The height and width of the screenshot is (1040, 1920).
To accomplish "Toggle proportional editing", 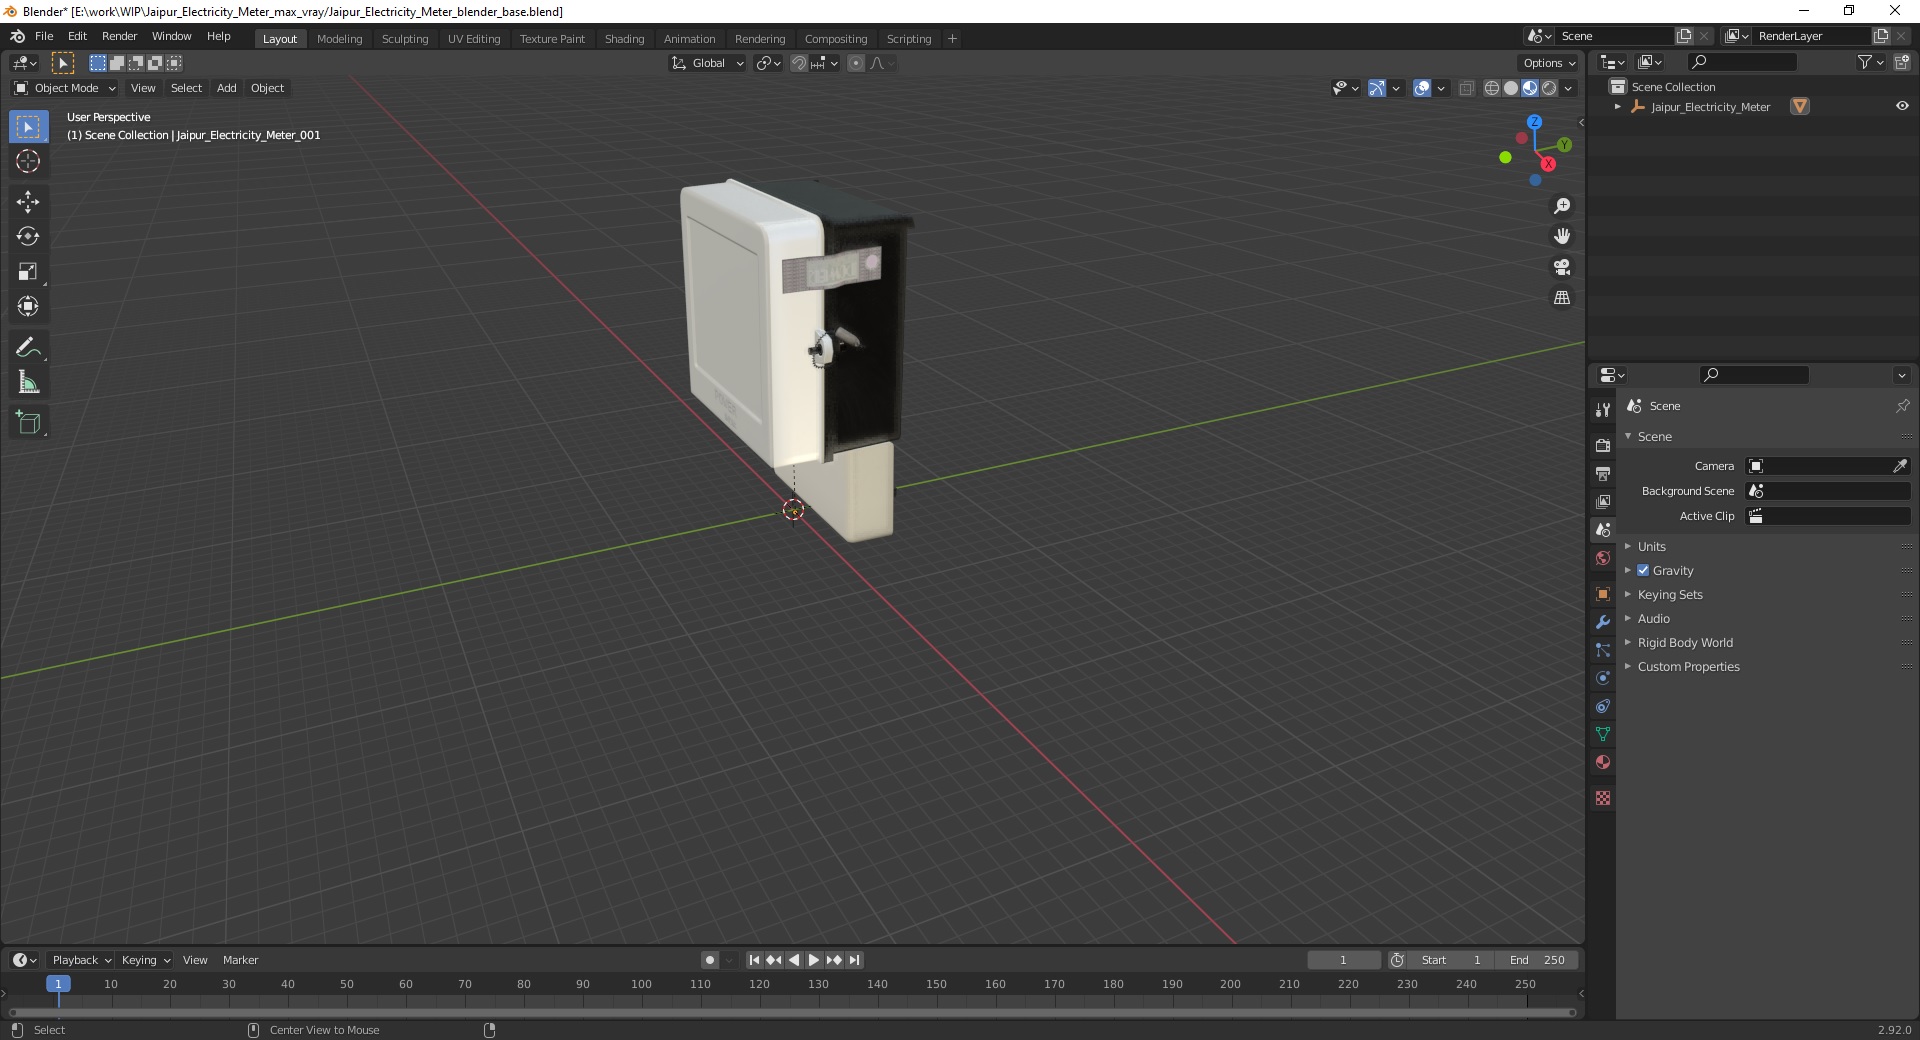I will (x=856, y=63).
